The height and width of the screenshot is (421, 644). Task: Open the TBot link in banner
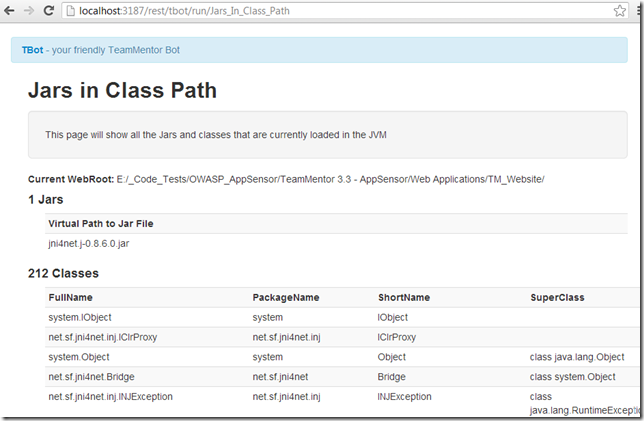[32, 50]
